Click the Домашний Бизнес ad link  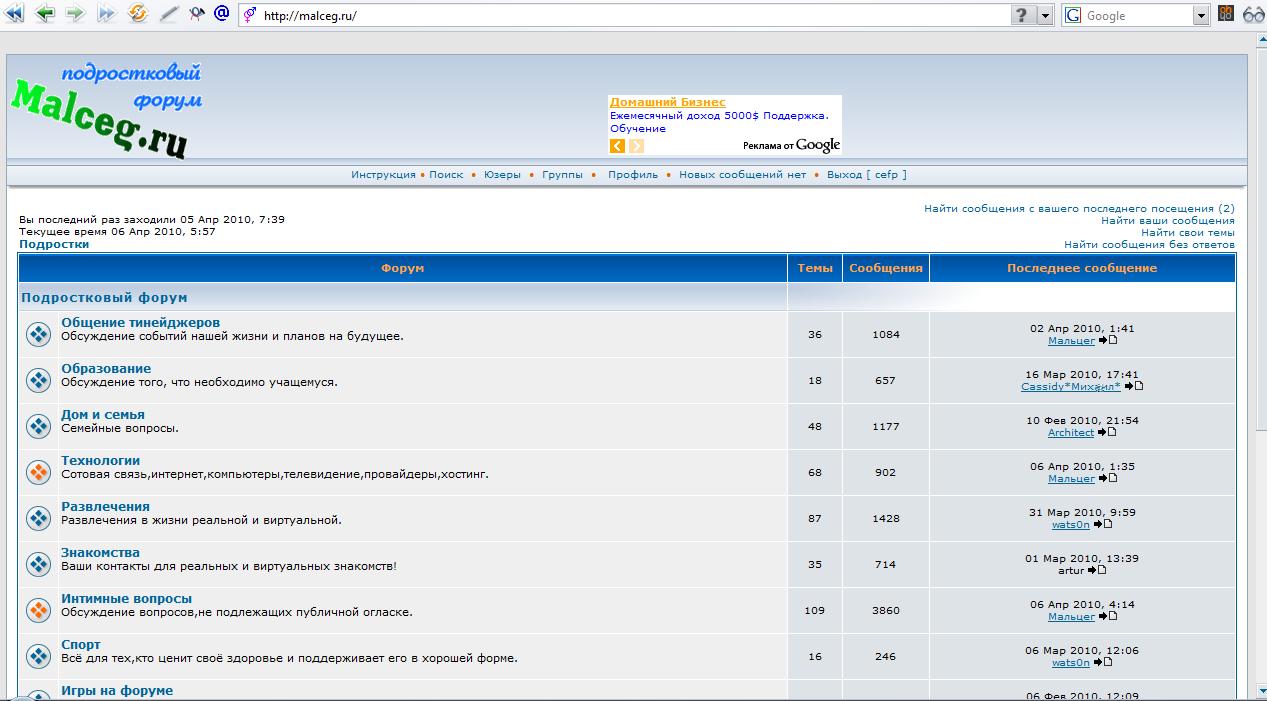[667, 102]
